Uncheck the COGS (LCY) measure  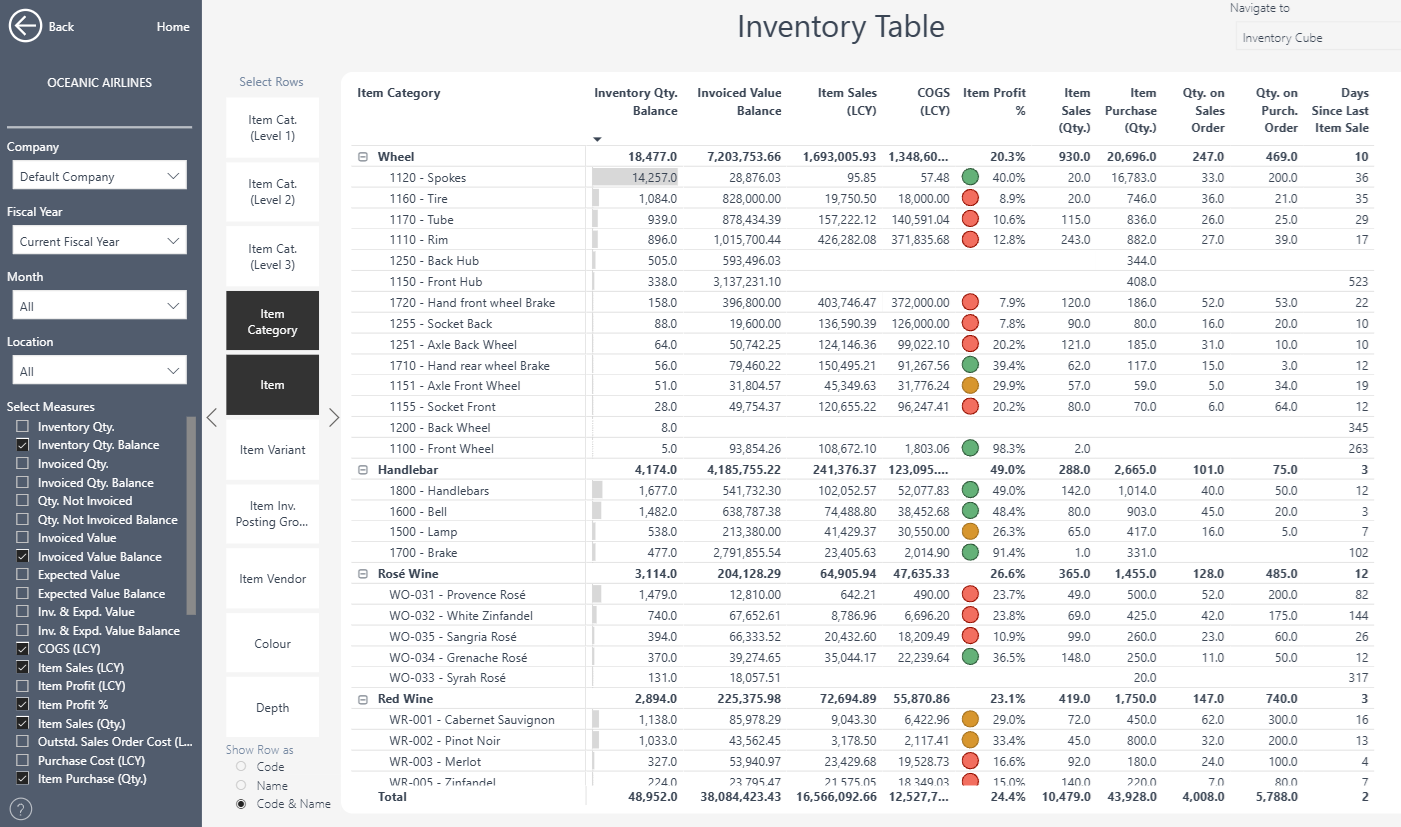tap(22, 649)
